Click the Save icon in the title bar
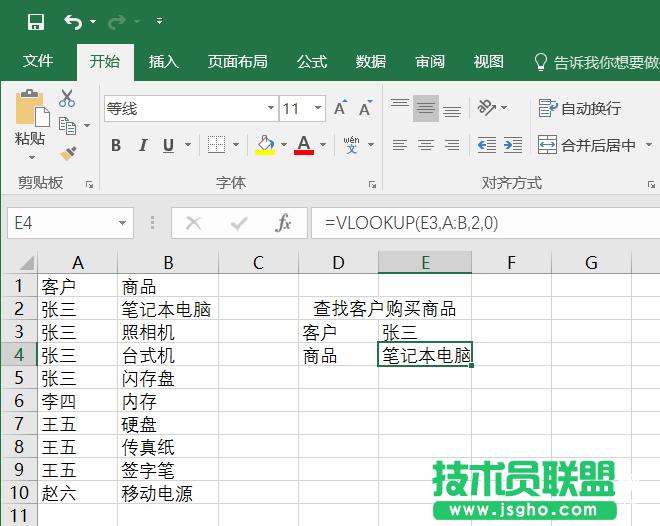 click(x=35, y=21)
